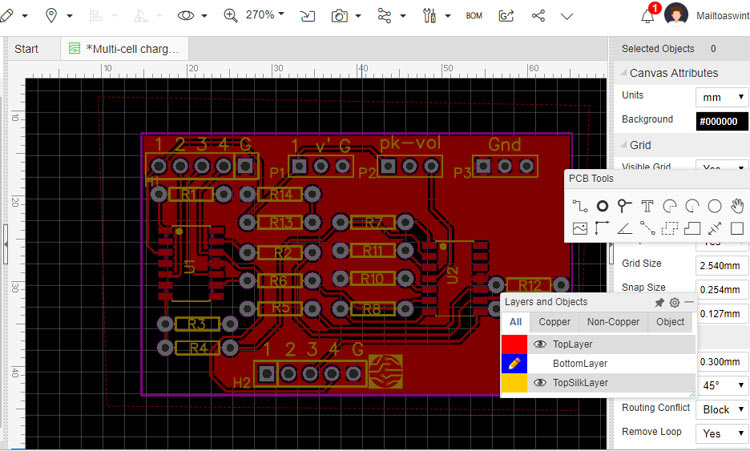Open the 45° routing angle dropdown
Image resolution: width=750 pixels, height=451 pixels.
(722, 385)
